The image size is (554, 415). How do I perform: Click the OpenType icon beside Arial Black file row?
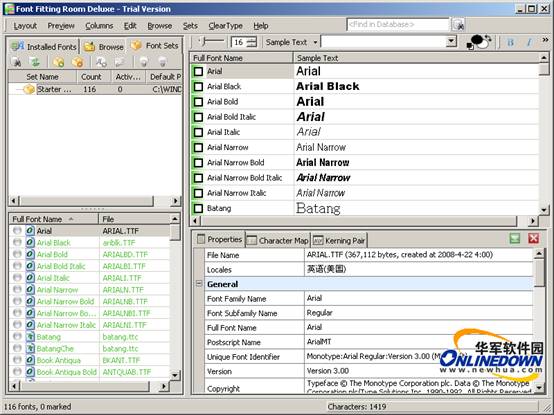(x=30, y=243)
